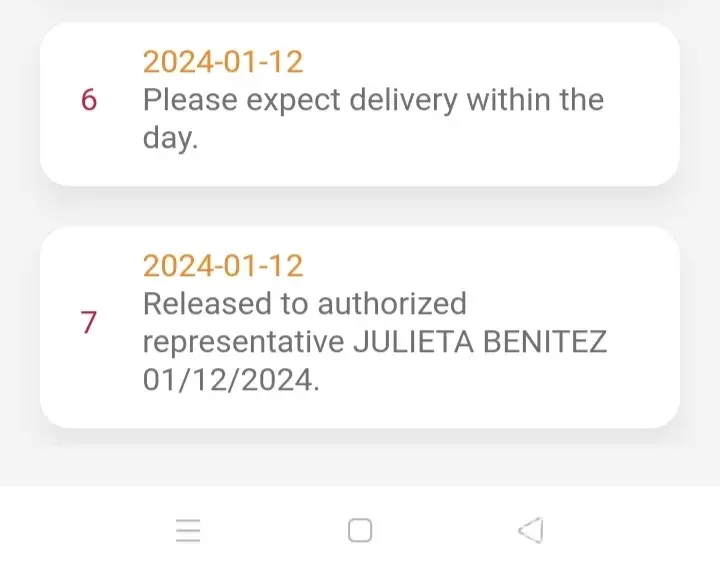Tap the 2024-01-12 date in step 7
Image resolution: width=720 pixels, height=574 pixels.
coord(222,265)
